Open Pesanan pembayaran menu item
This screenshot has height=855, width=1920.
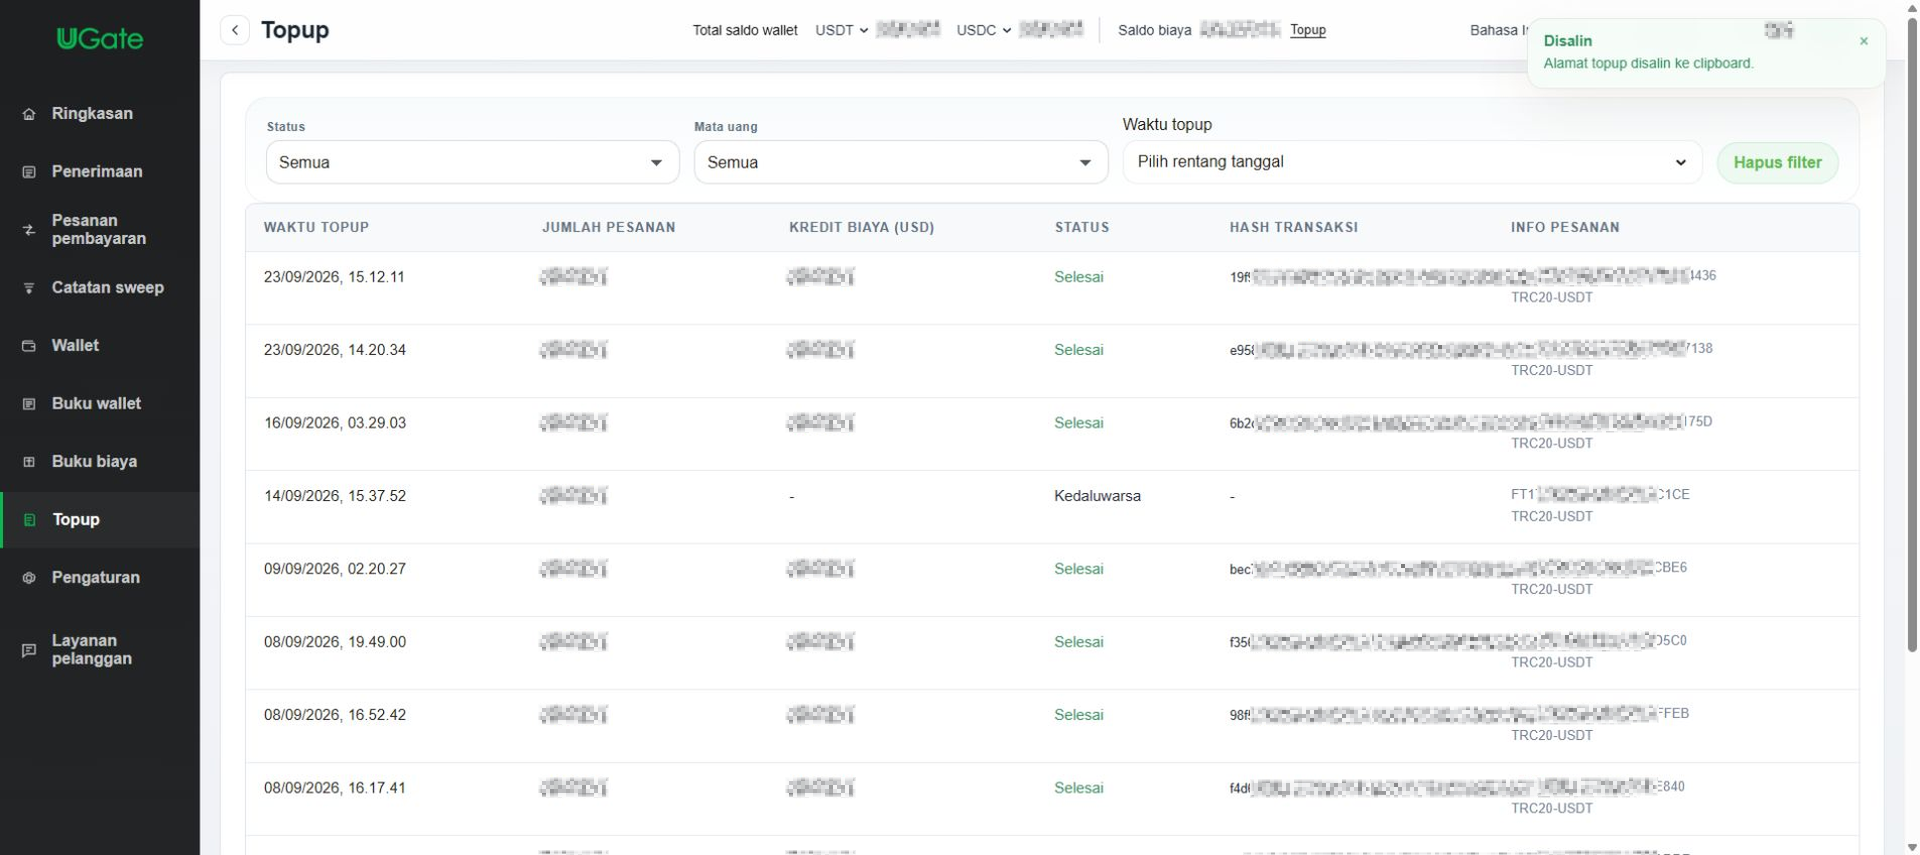[x=99, y=230]
